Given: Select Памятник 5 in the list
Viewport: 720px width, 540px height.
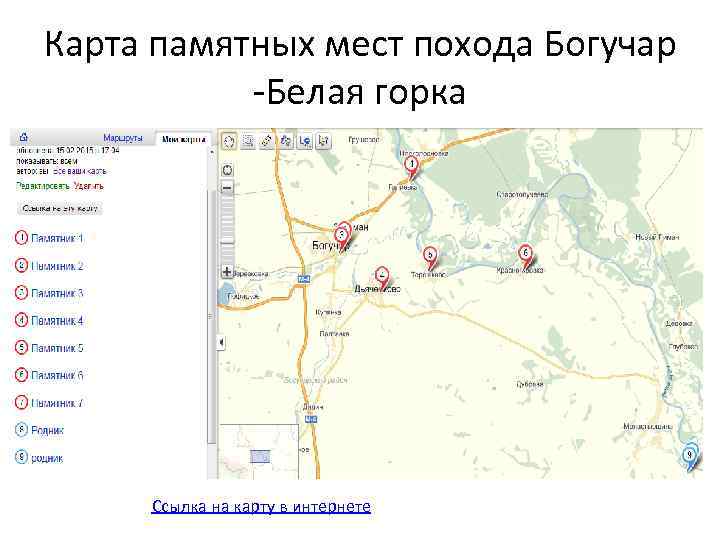Looking at the screenshot, I should tap(57, 348).
